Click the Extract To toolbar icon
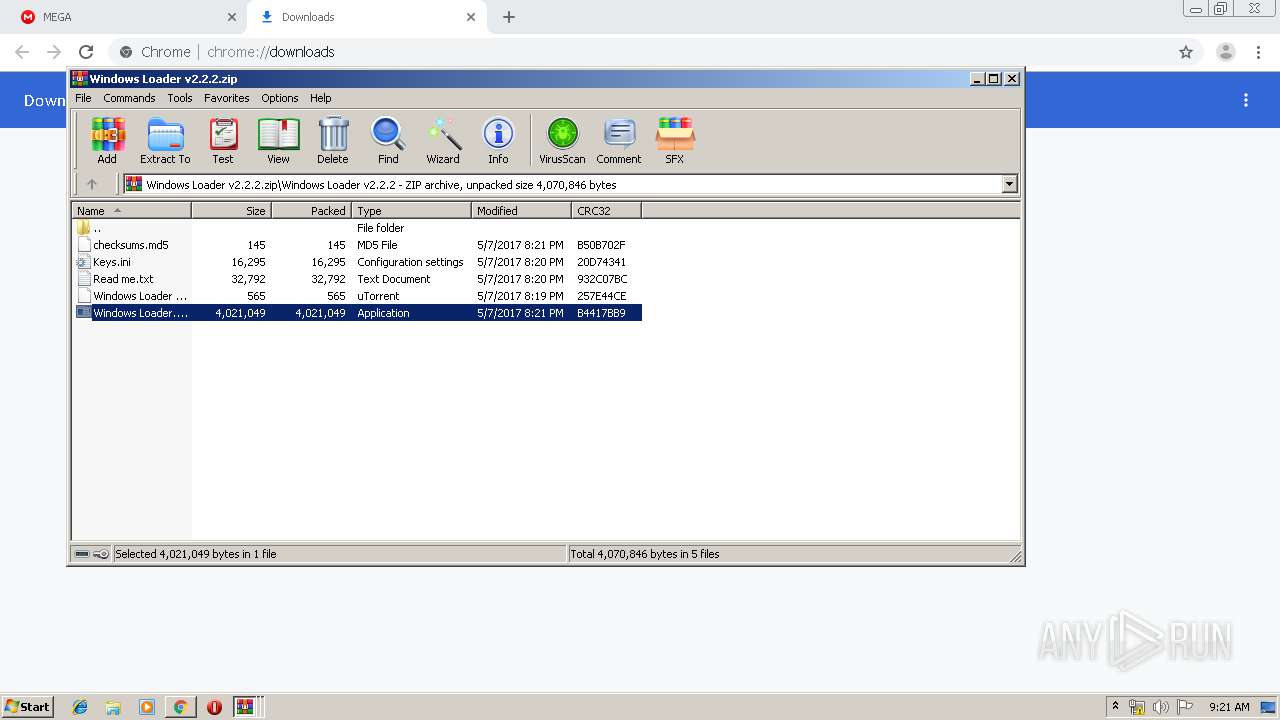The width and height of the screenshot is (1280, 720). pos(165,140)
